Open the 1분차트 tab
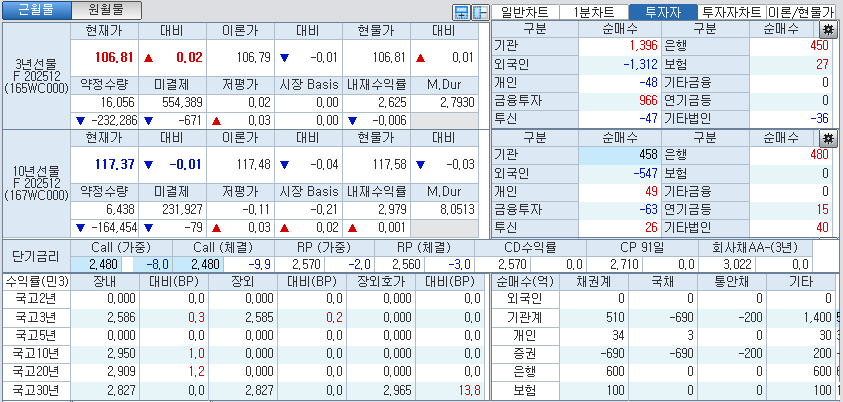 (594, 12)
